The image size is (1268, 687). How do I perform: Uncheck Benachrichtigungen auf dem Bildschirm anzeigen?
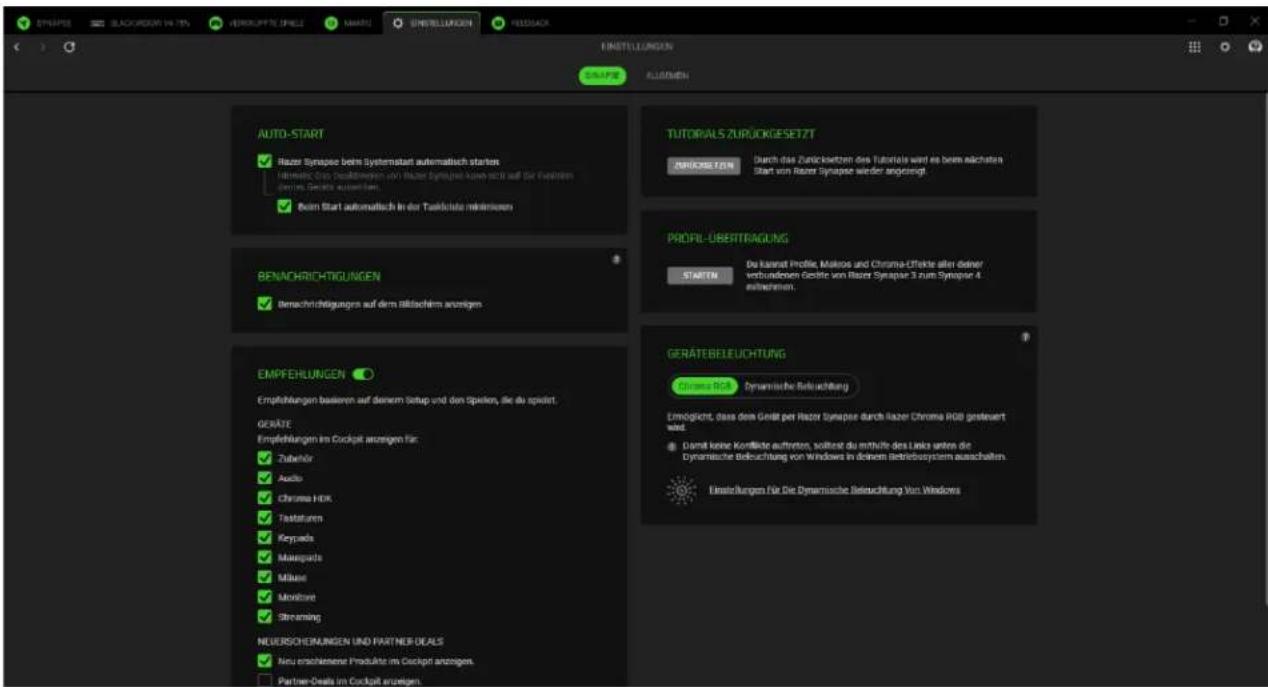click(x=264, y=303)
